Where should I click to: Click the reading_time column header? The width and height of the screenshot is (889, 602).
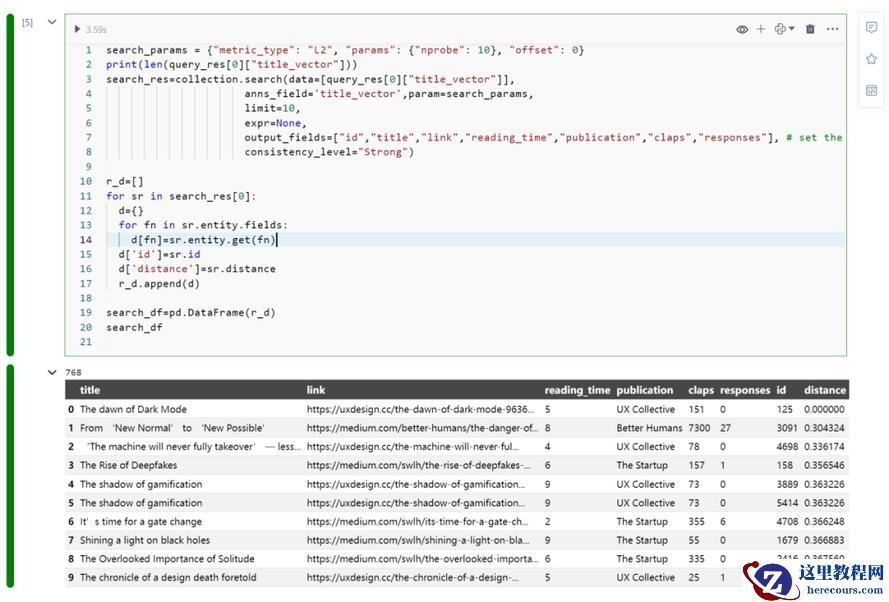pos(576,390)
